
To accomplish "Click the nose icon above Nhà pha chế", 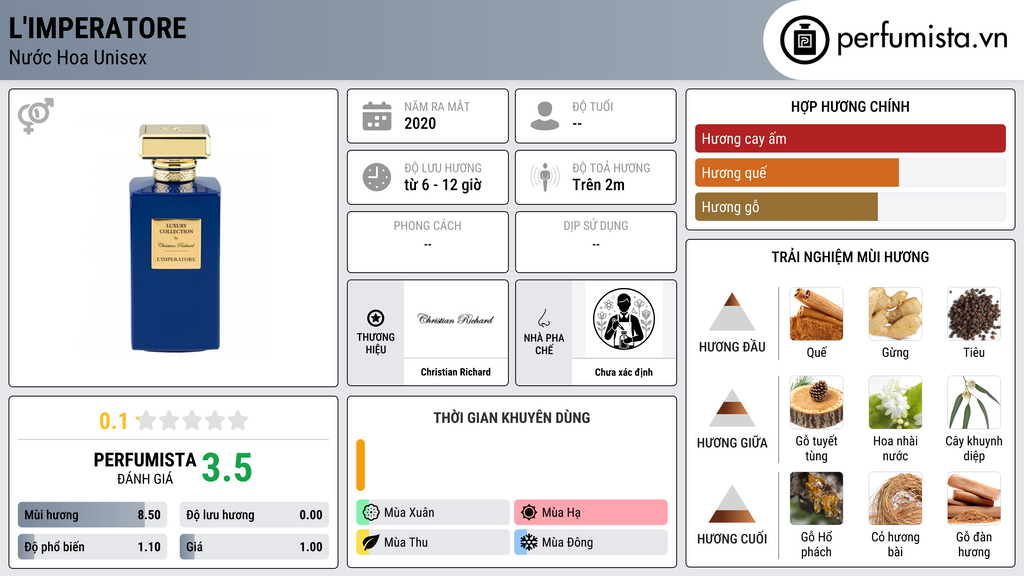I will pyautogui.click(x=543, y=318).
